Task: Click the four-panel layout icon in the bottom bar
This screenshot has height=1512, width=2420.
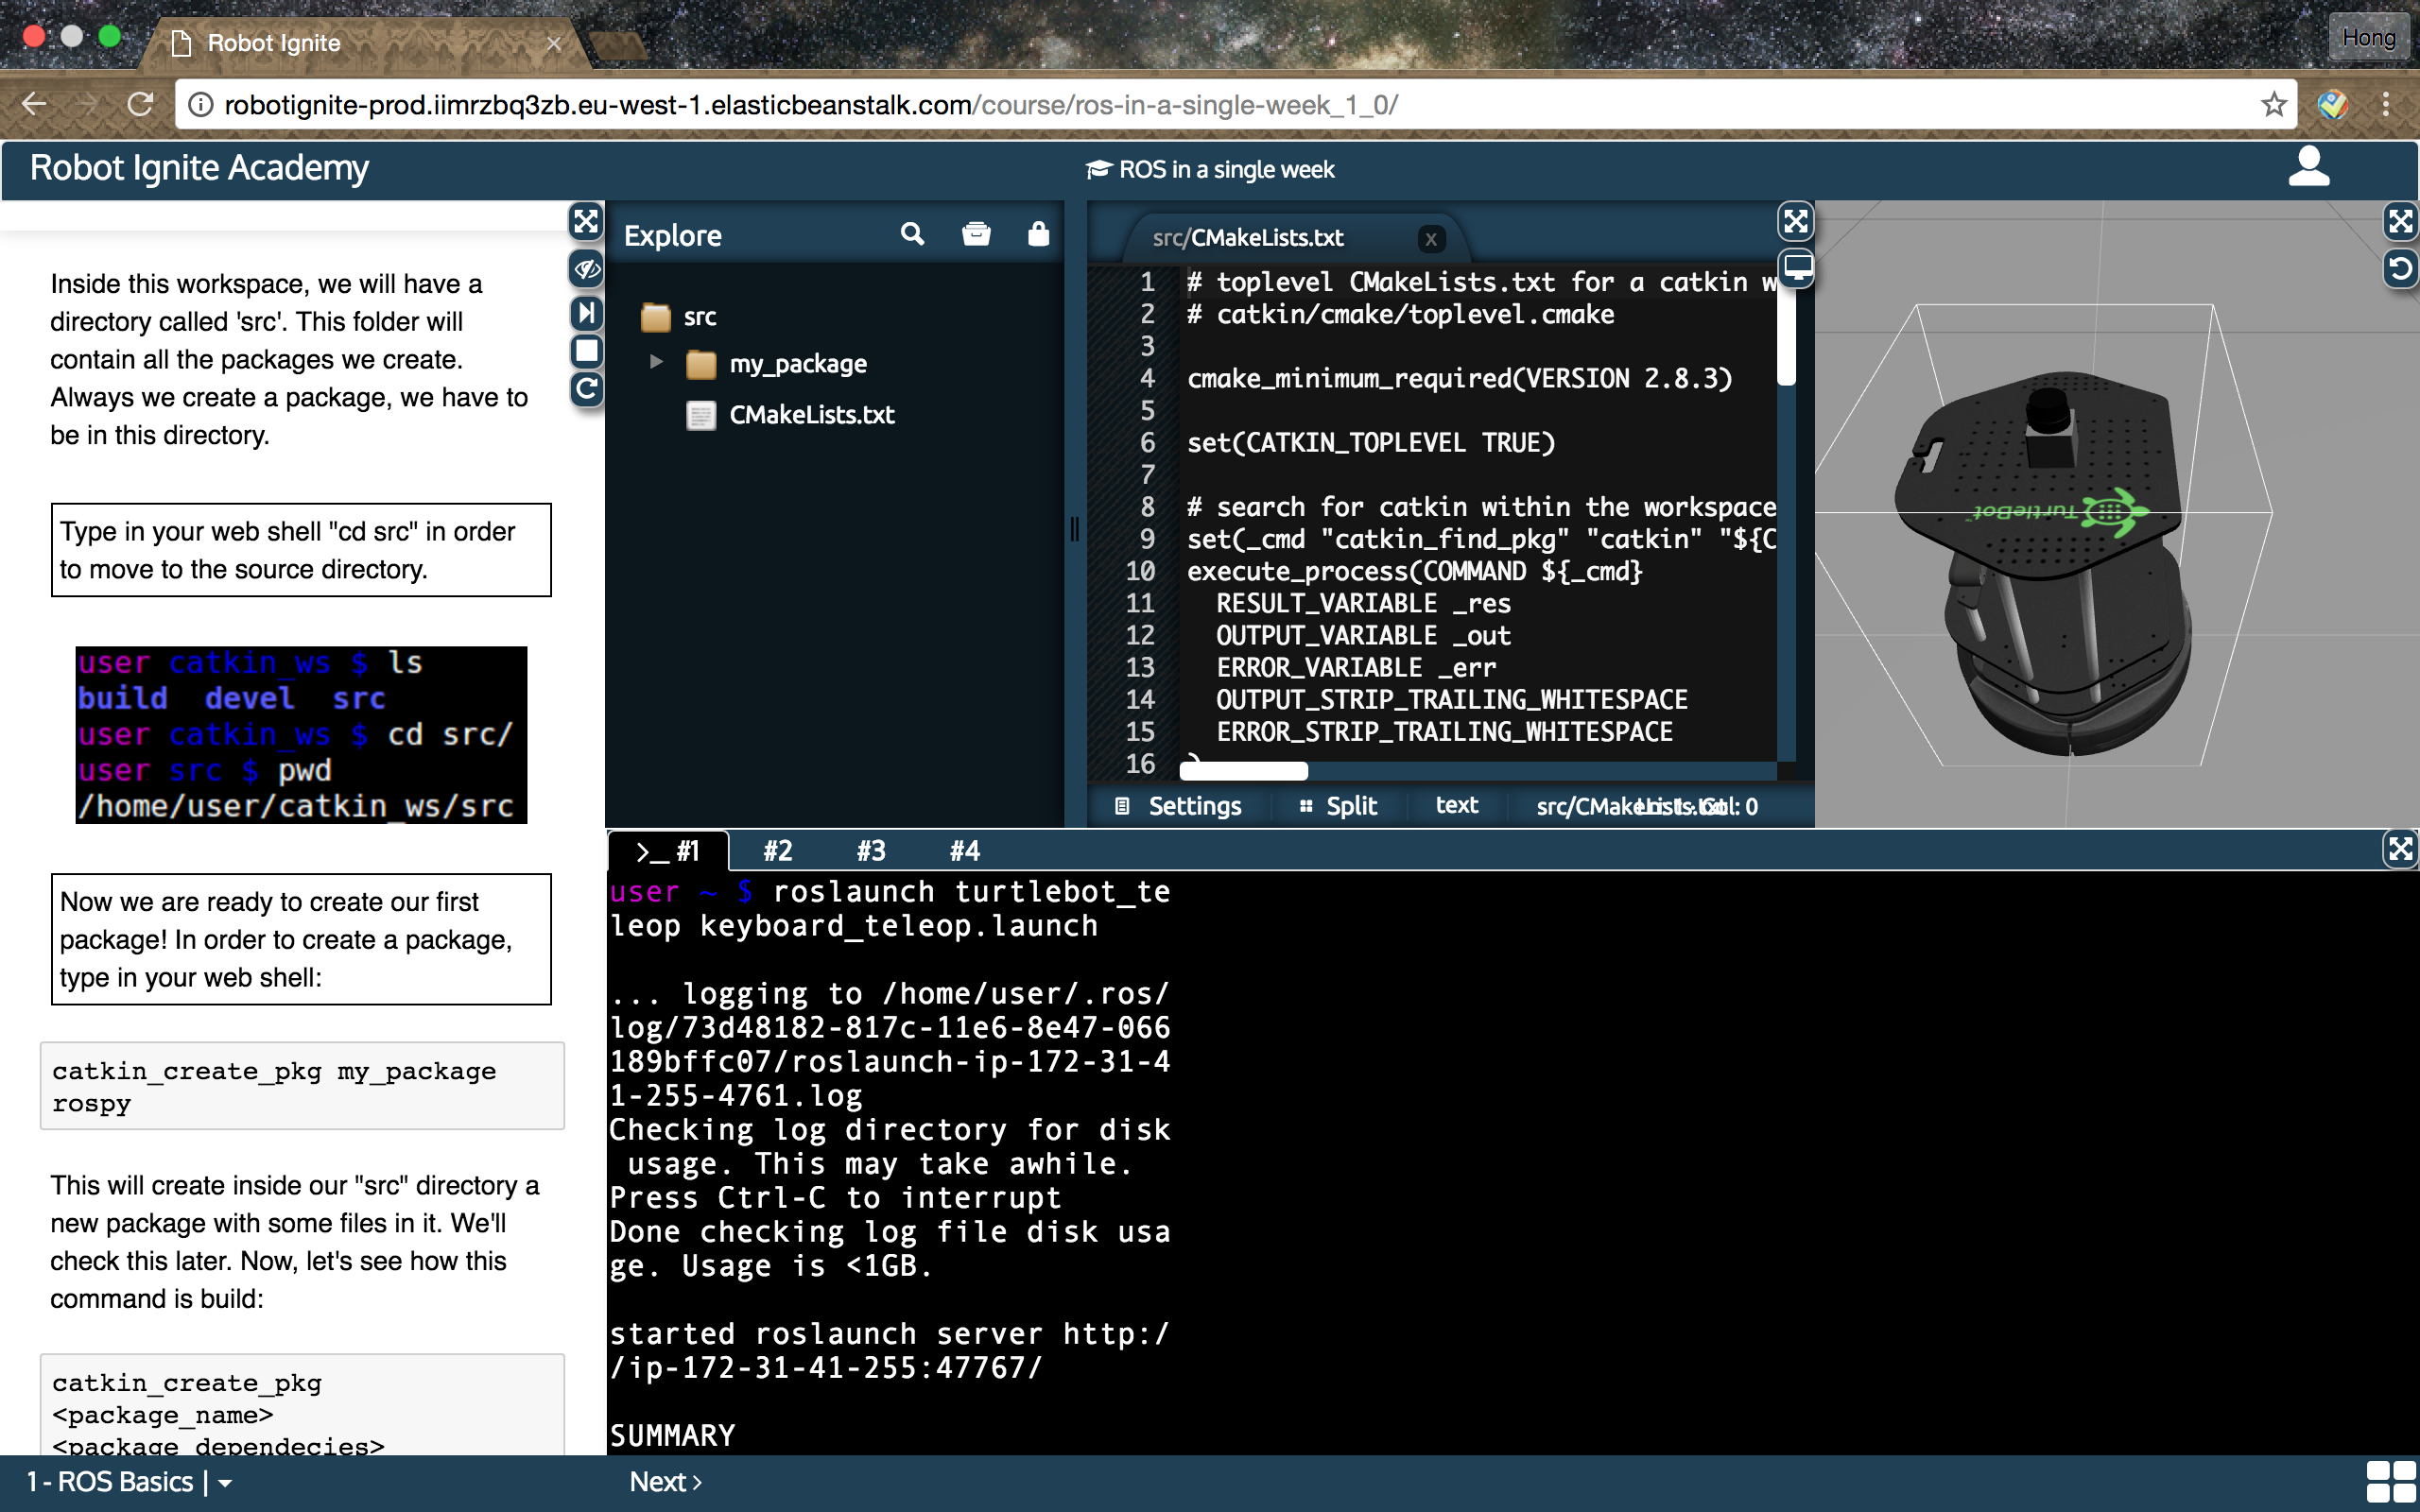Action: pos(2391,1482)
